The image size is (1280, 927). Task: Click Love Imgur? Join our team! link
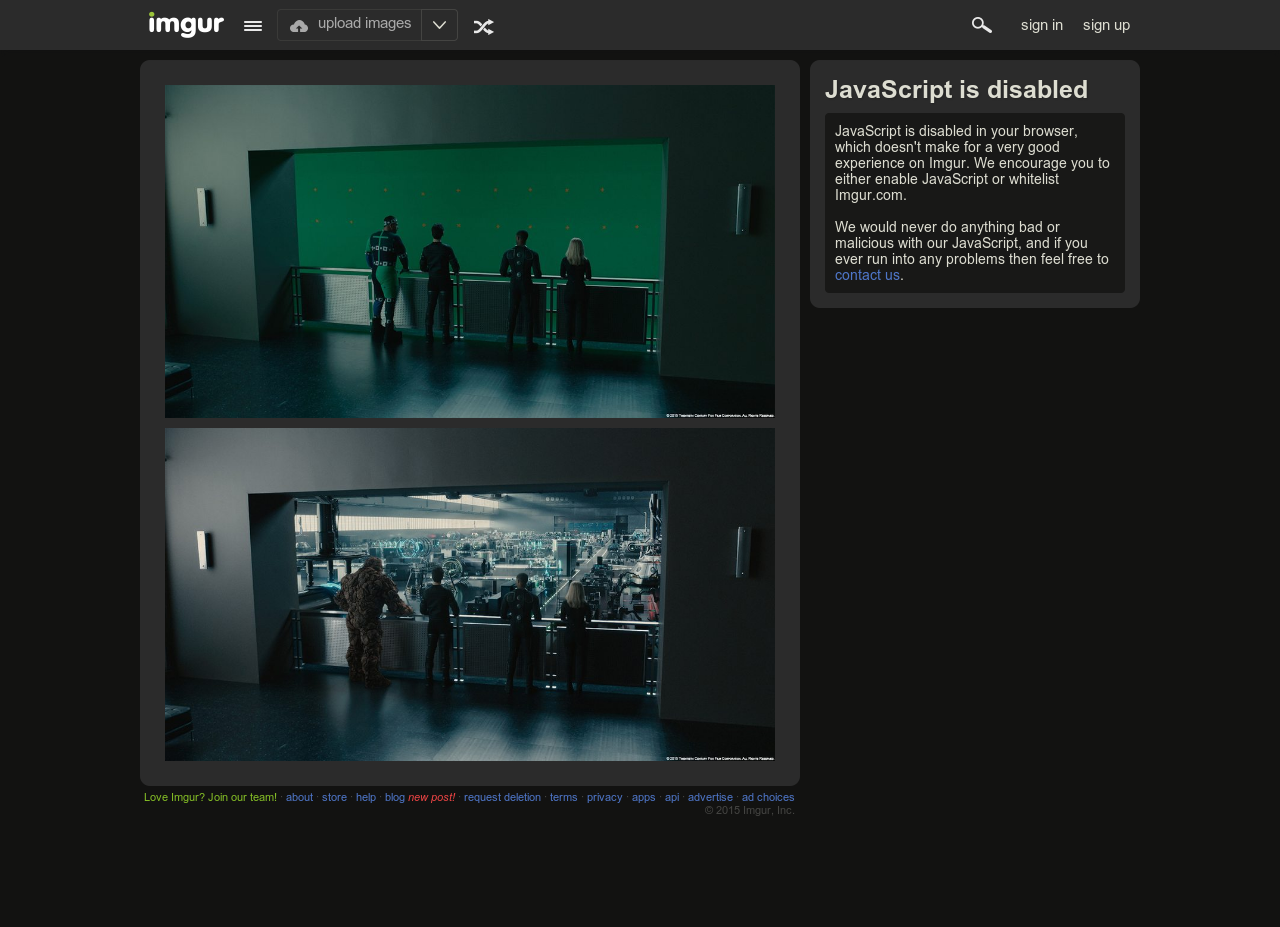pos(210,797)
